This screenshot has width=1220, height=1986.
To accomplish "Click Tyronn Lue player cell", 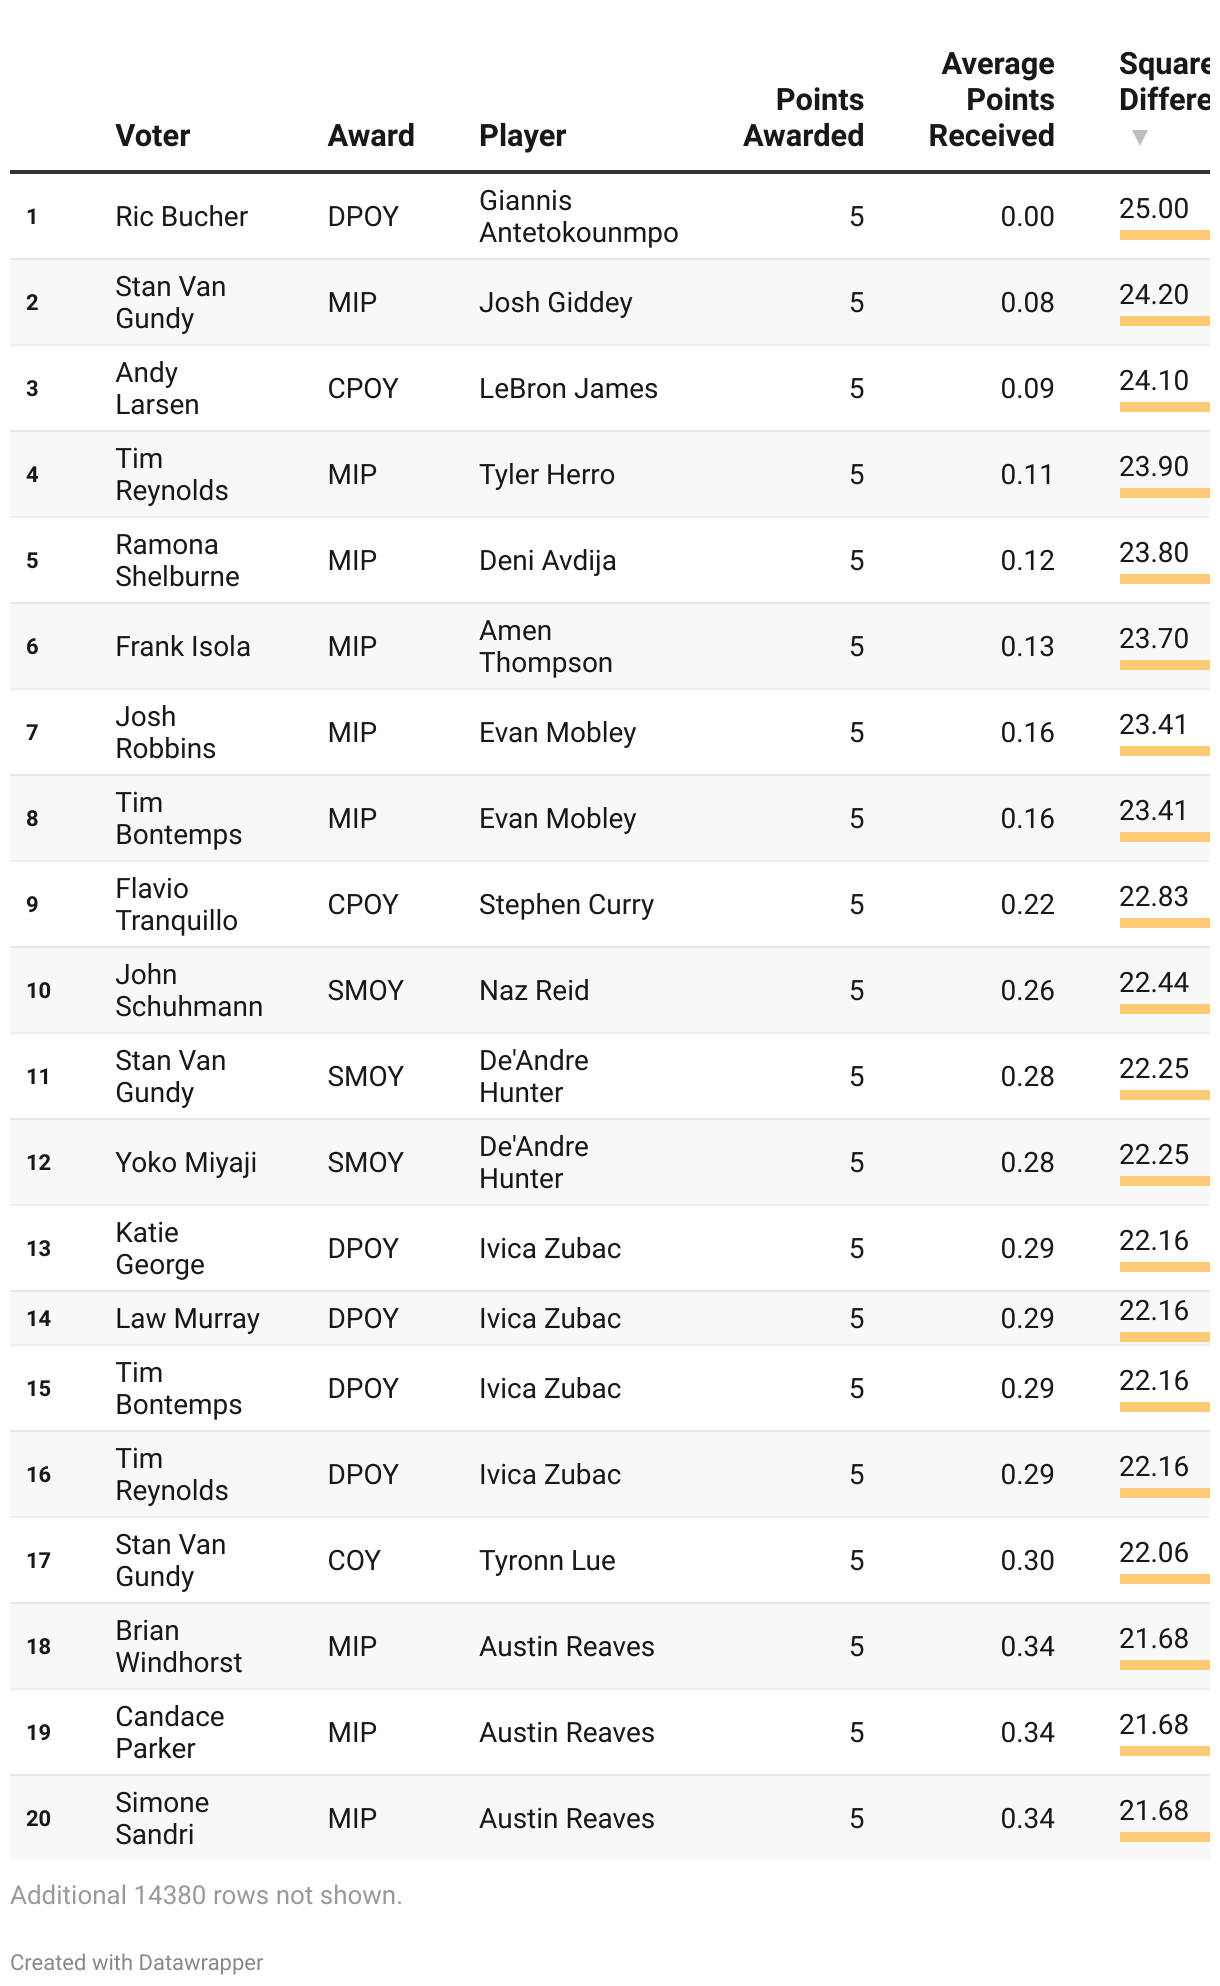I will (x=547, y=1560).
